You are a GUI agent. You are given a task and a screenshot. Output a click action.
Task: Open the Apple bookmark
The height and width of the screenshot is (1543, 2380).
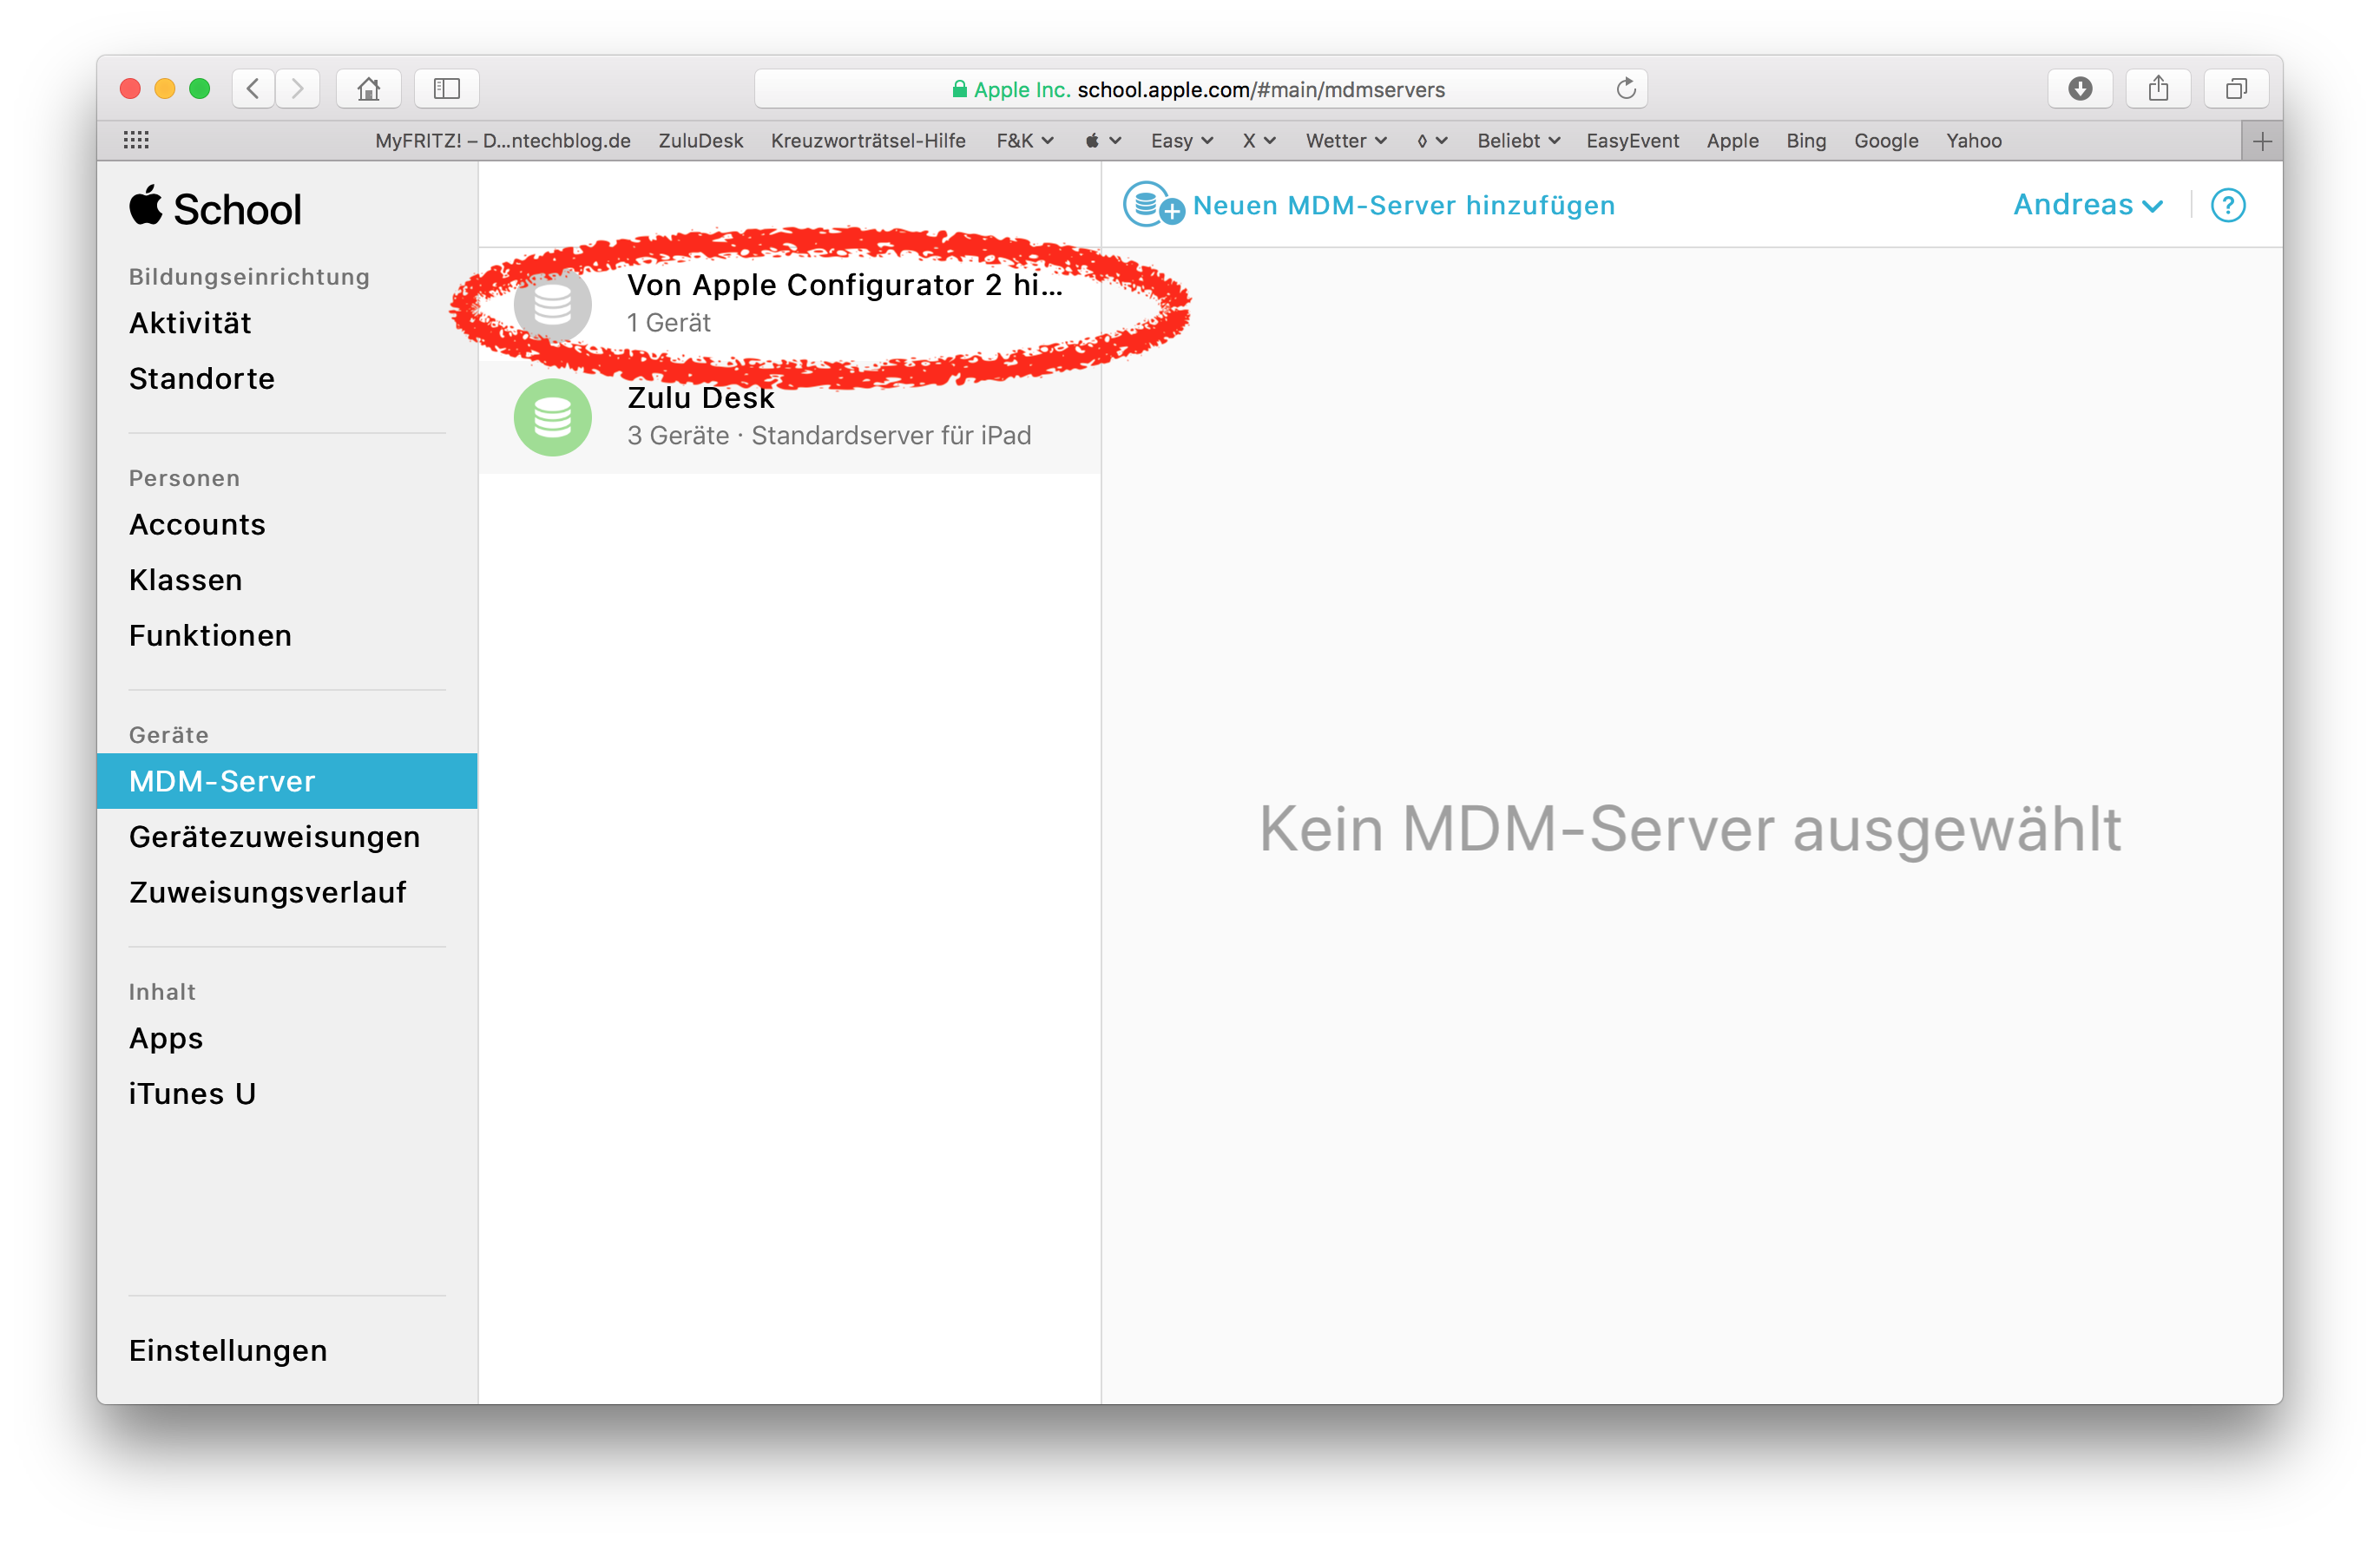pyautogui.click(x=1732, y=141)
